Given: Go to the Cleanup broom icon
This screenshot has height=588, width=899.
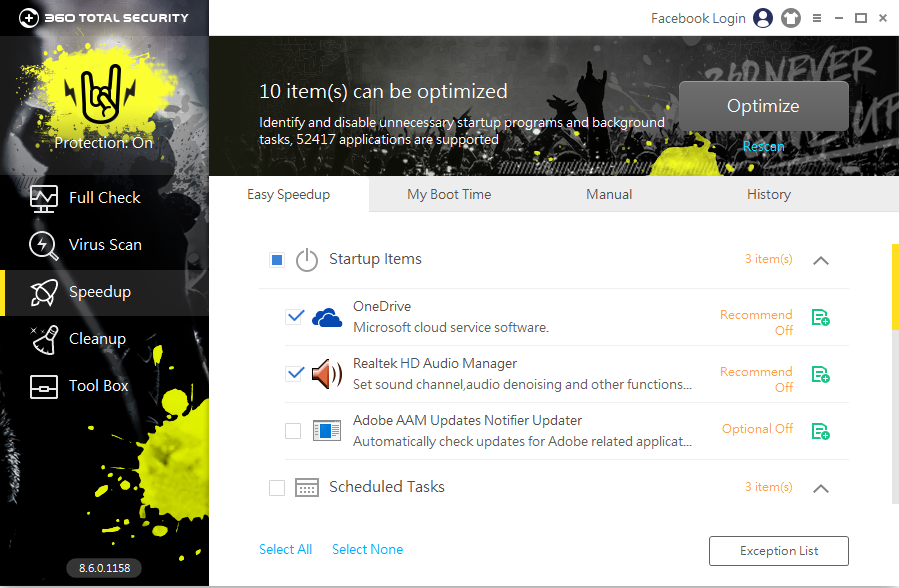Looking at the screenshot, I should (44, 339).
